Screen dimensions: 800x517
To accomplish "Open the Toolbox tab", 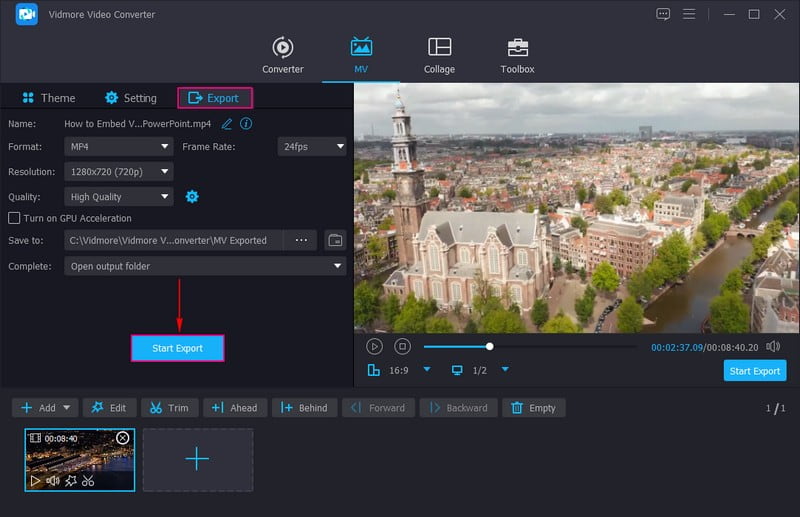I will (x=517, y=55).
